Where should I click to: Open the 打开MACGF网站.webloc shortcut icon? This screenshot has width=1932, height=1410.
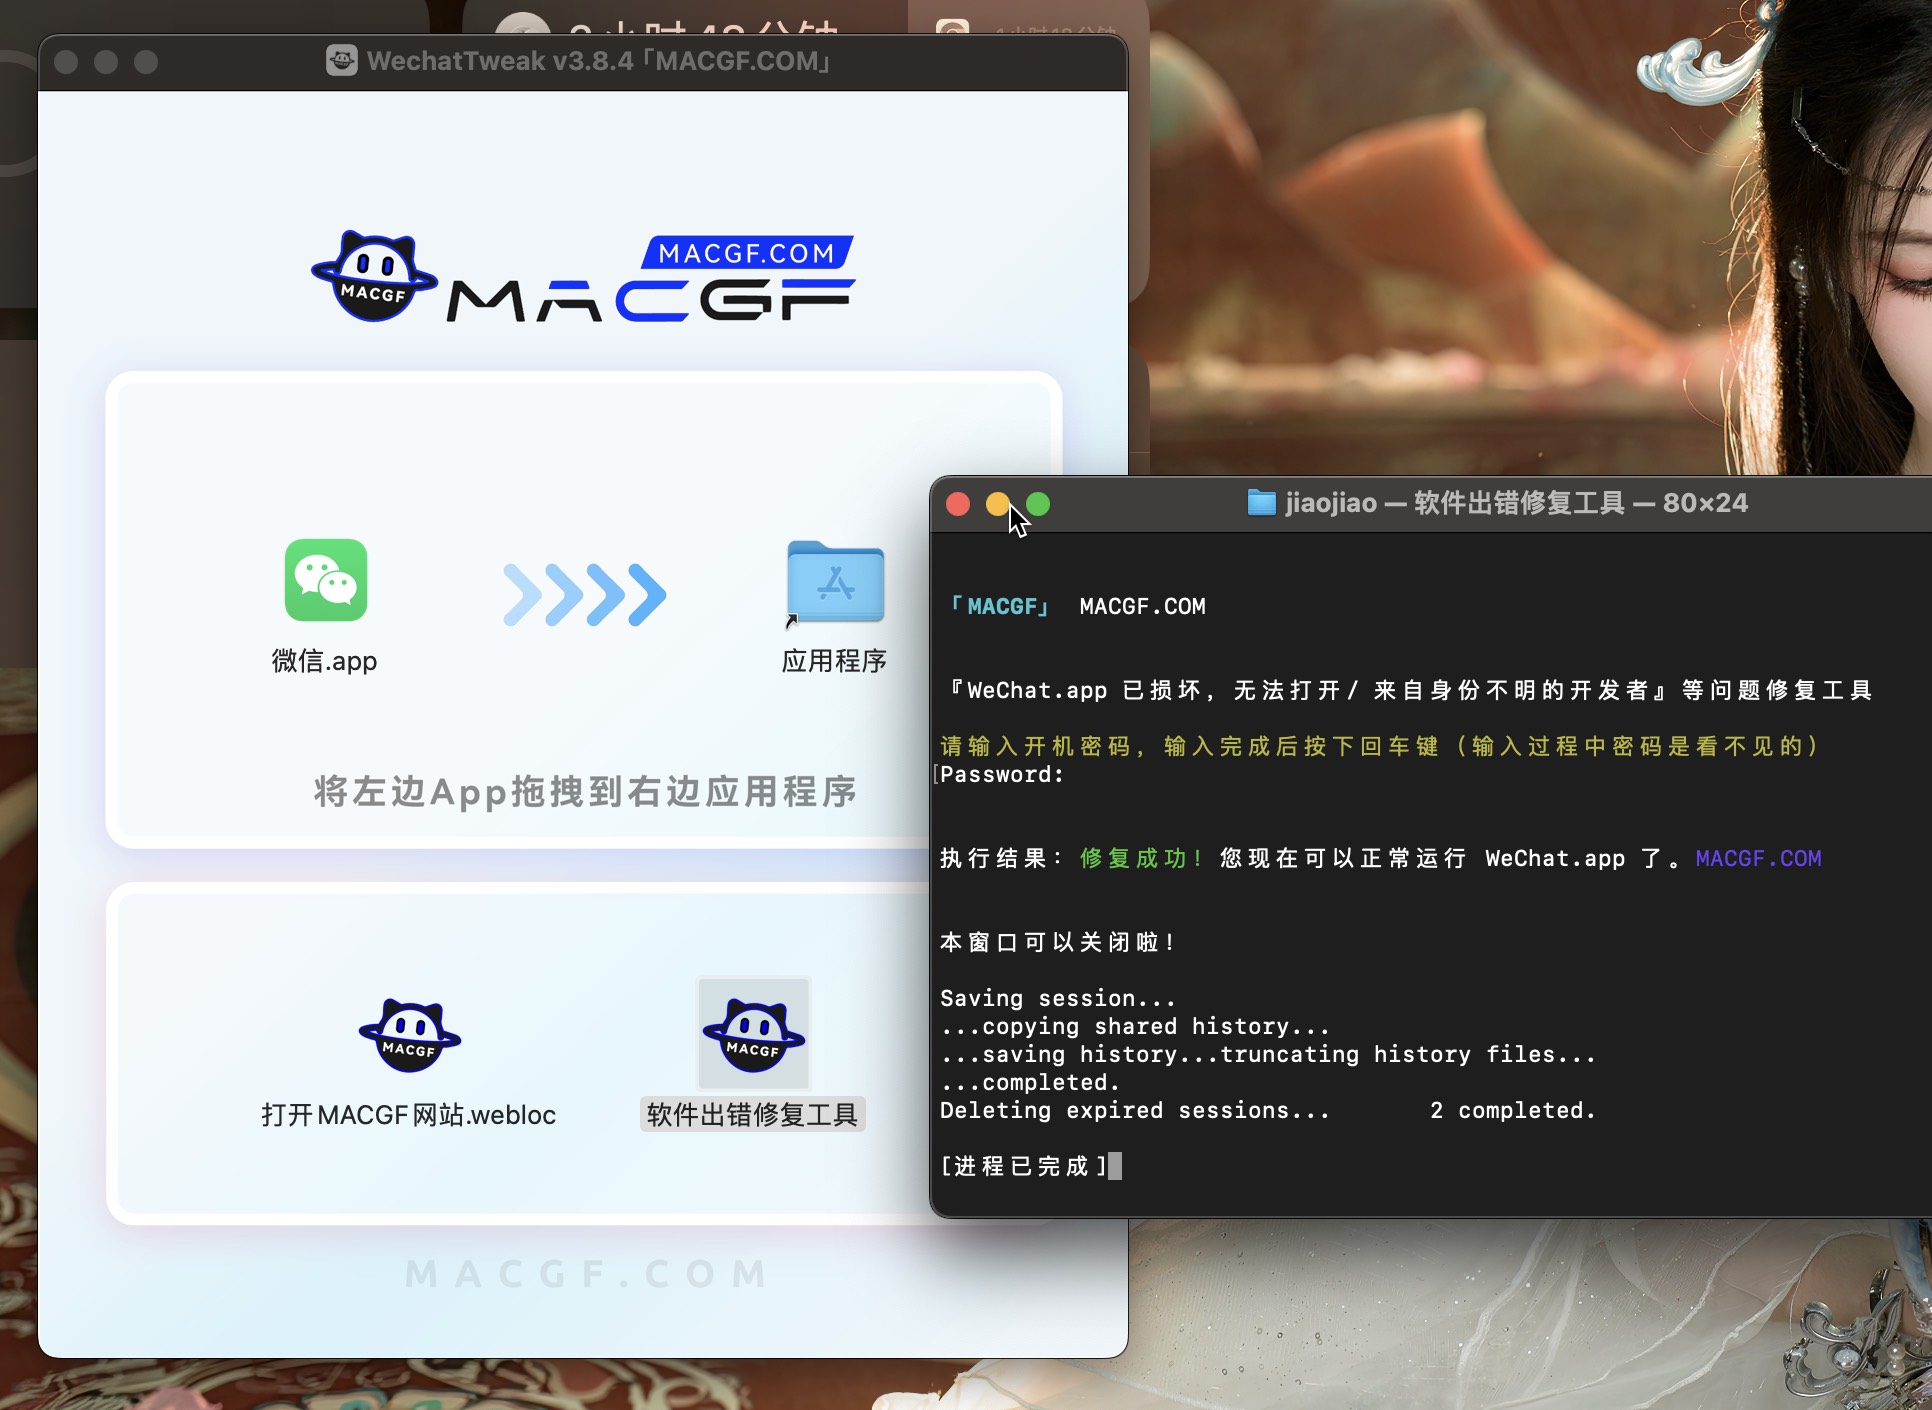[x=410, y=1035]
